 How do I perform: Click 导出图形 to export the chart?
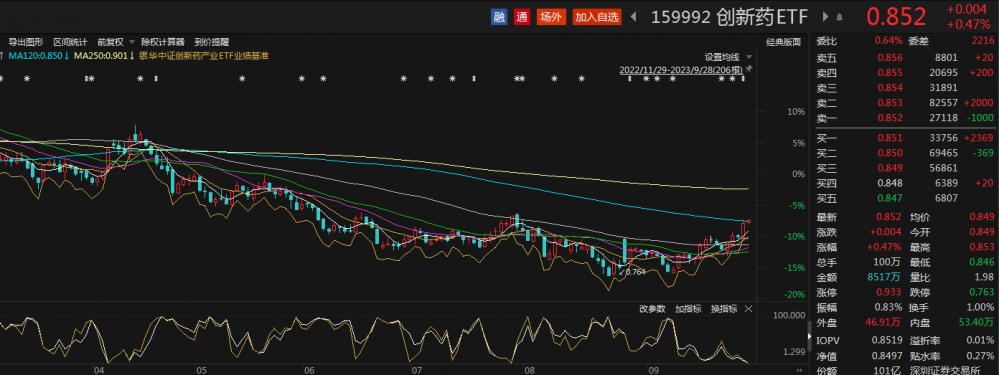click(26, 42)
